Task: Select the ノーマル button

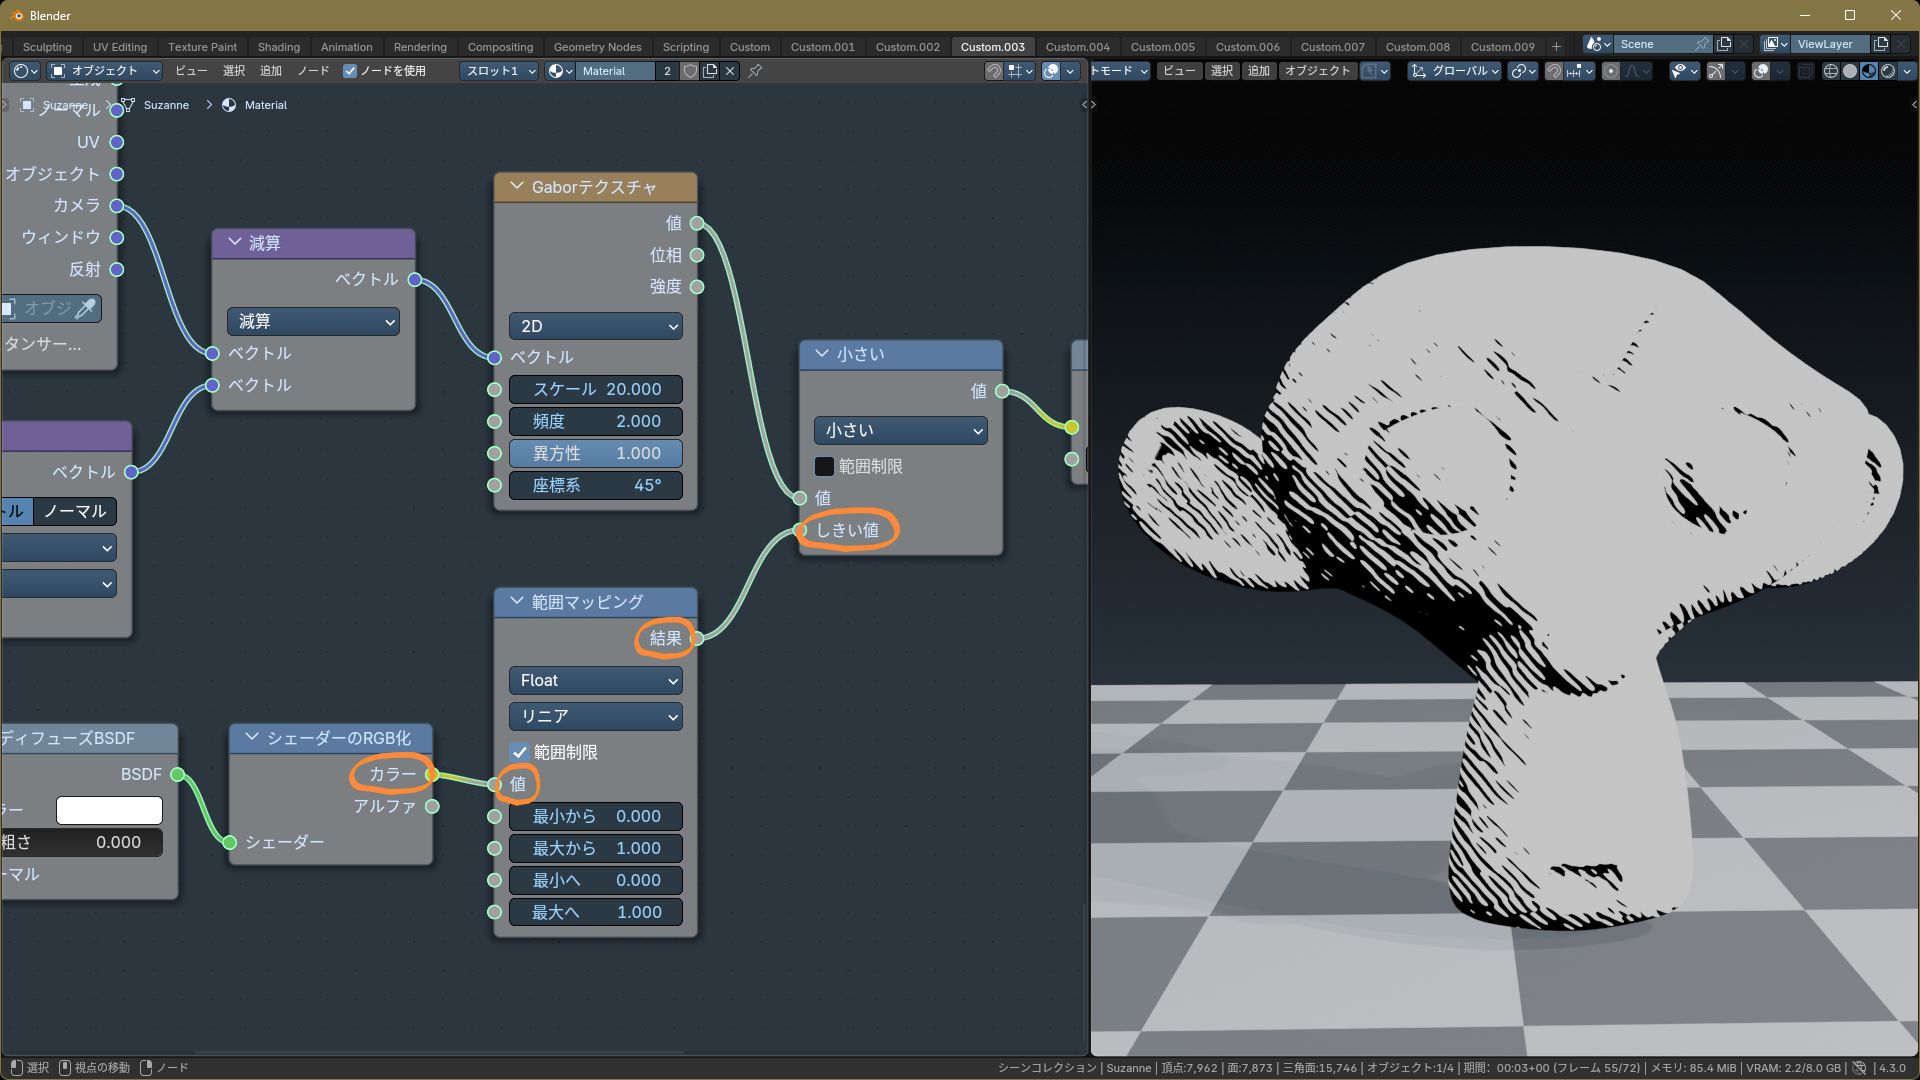Action: click(75, 511)
